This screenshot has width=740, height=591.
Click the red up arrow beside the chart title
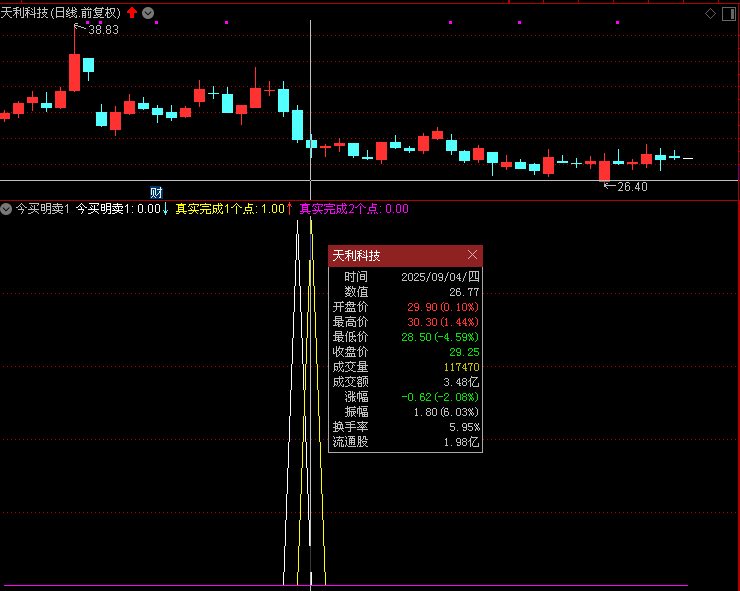(132, 13)
